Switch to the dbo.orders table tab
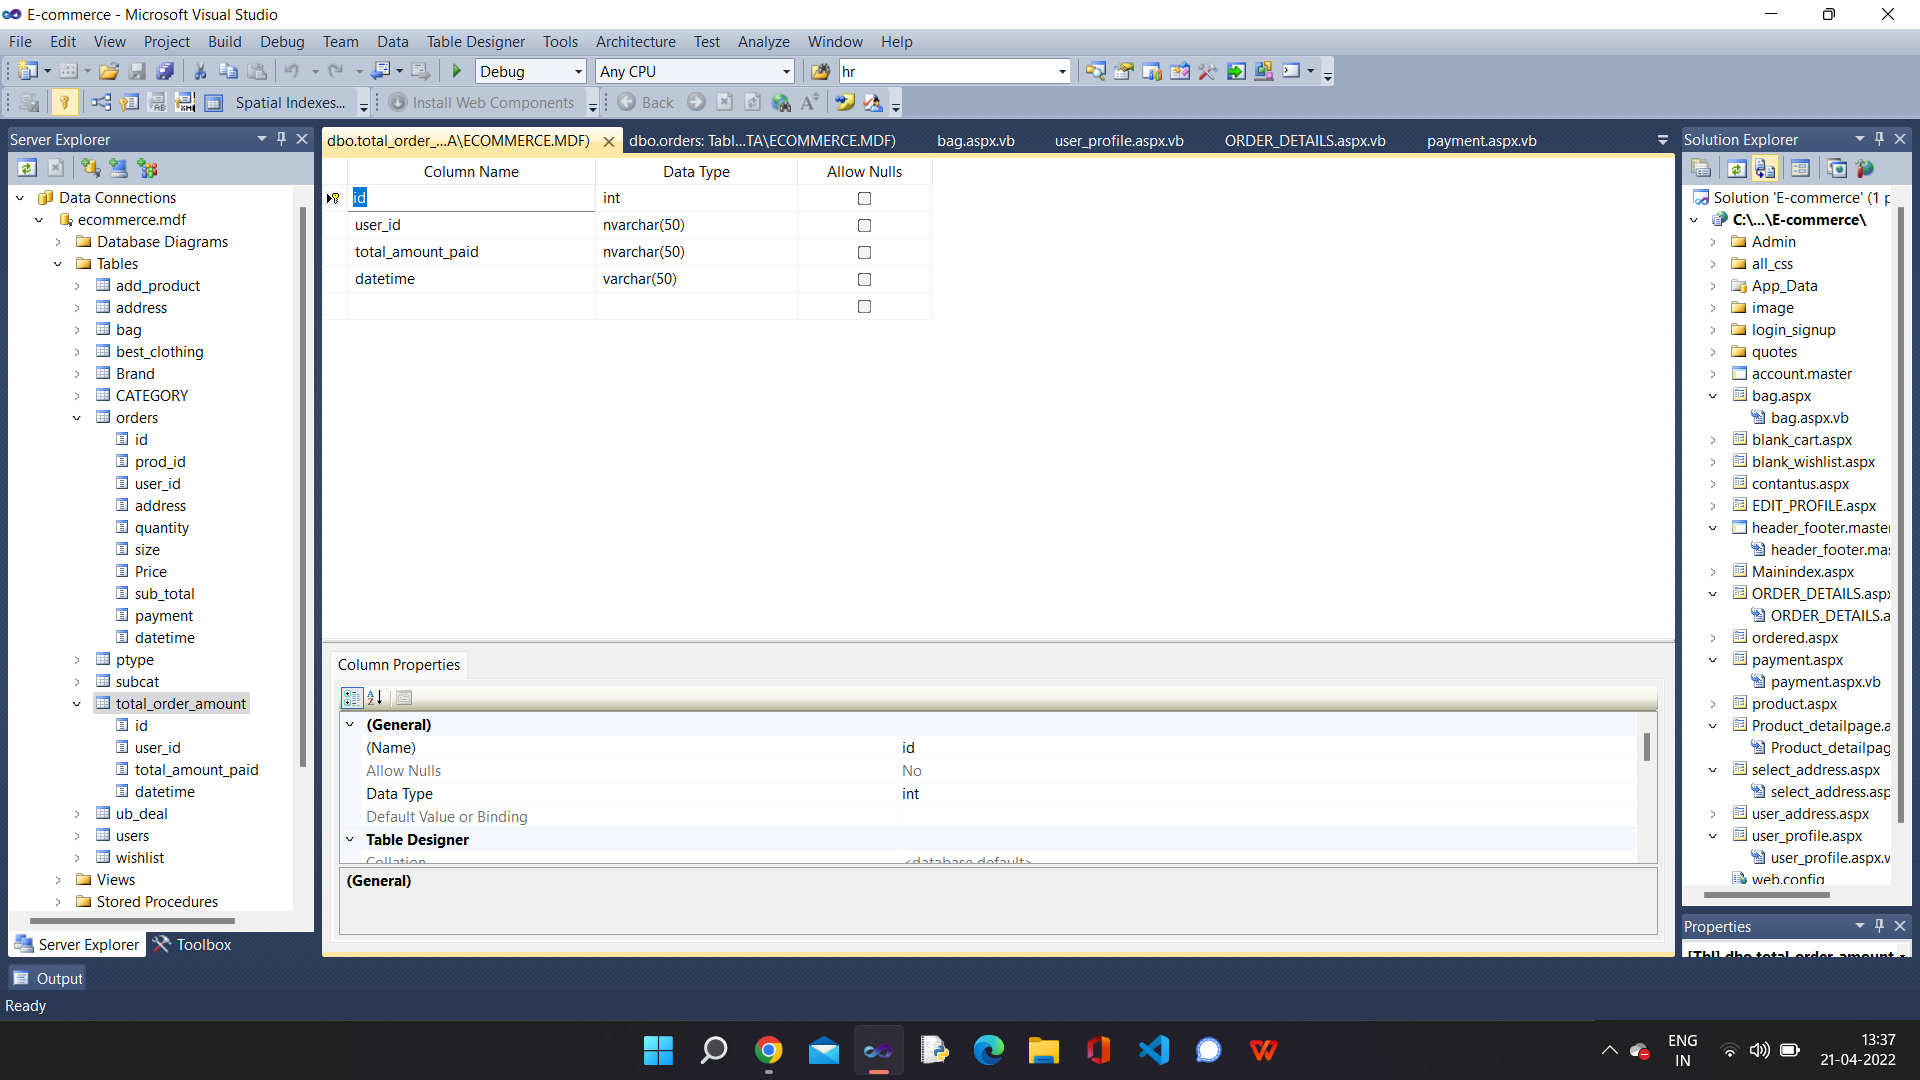The height and width of the screenshot is (1080, 1920). 762,140
